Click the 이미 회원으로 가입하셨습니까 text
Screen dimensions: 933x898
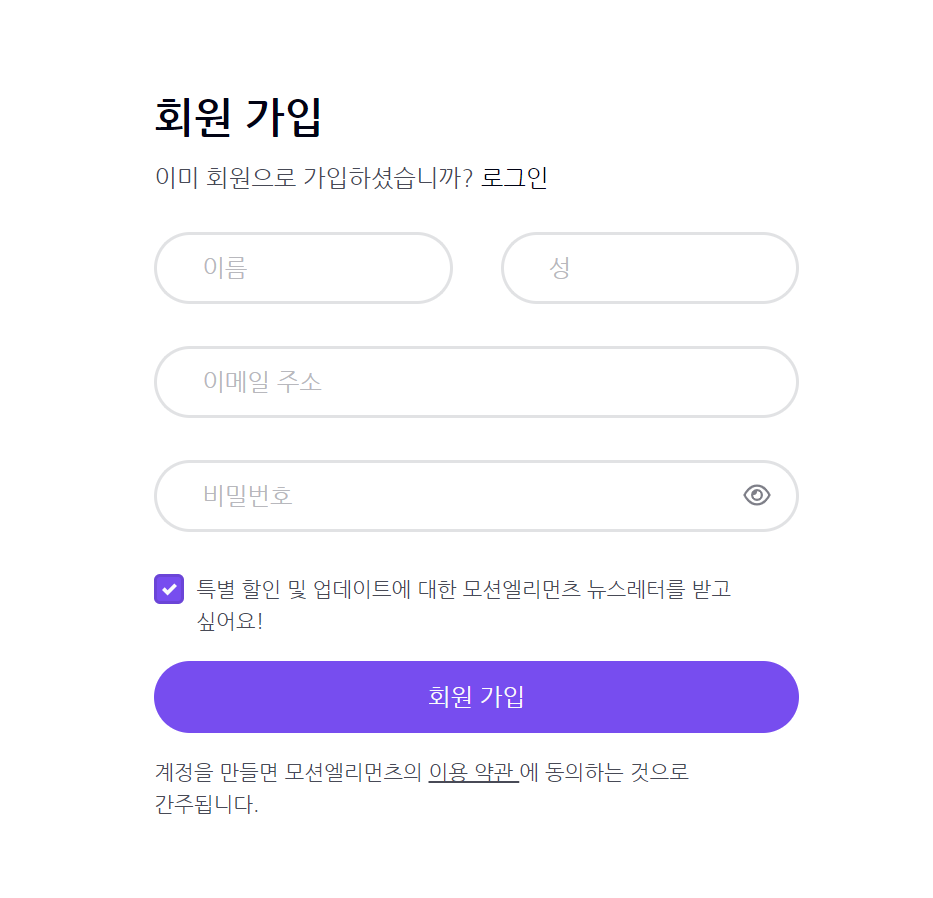tap(313, 178)
